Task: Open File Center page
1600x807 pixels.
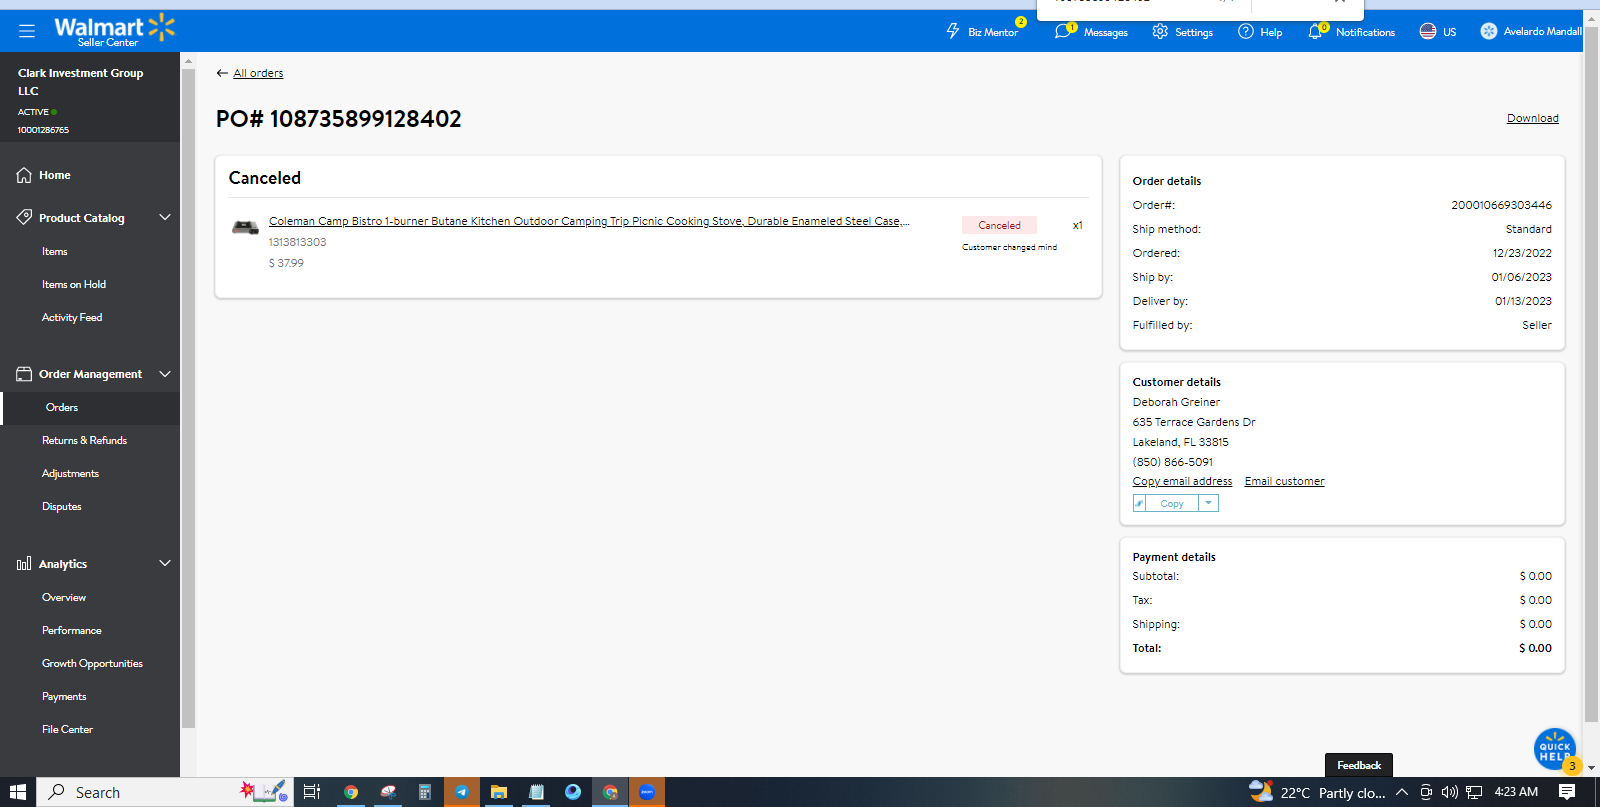Action: coord(67,730)
